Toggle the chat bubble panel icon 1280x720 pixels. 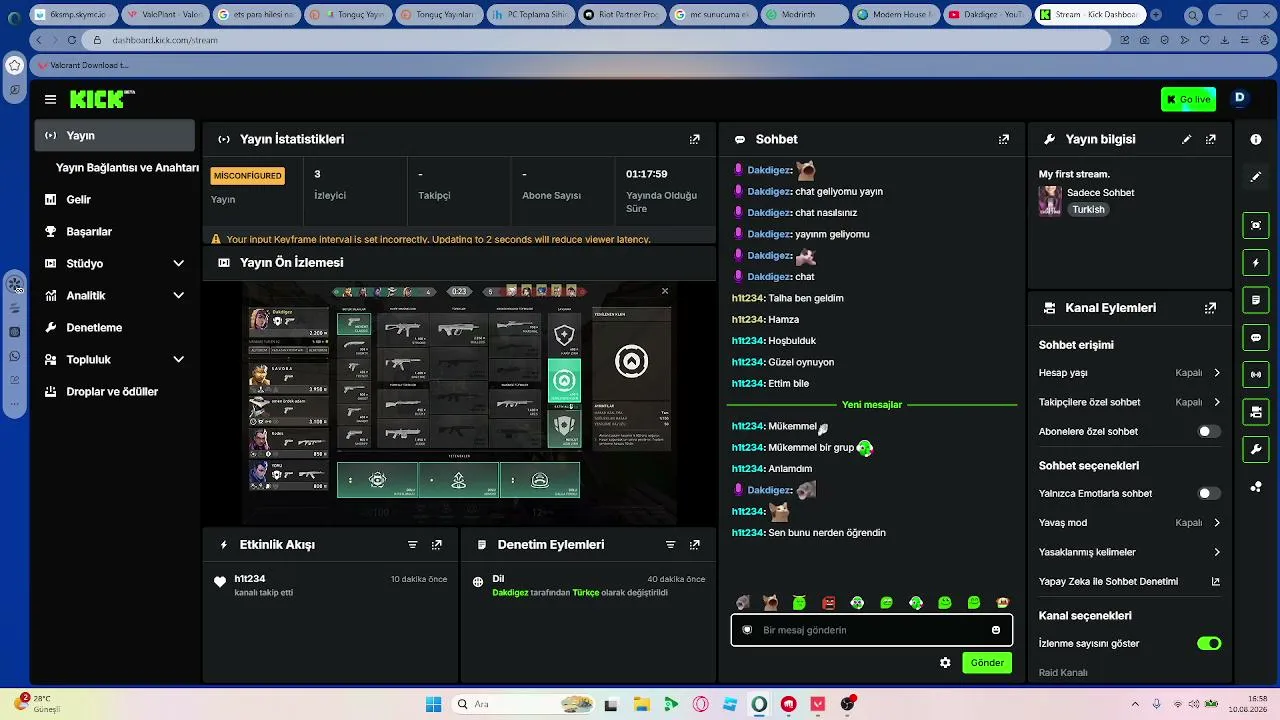click(1256, 338)
